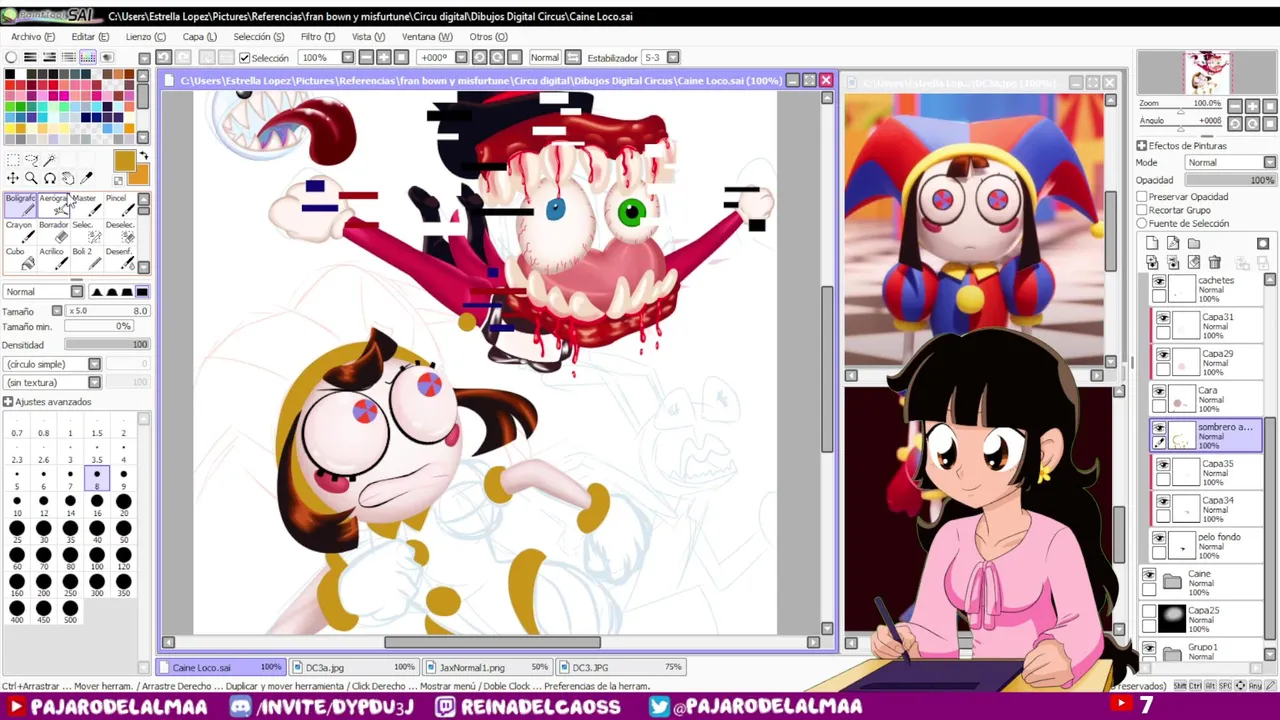Viewport: 1280px width, 720px height.
Task: Select the Master brush tool
Action: 85,205
